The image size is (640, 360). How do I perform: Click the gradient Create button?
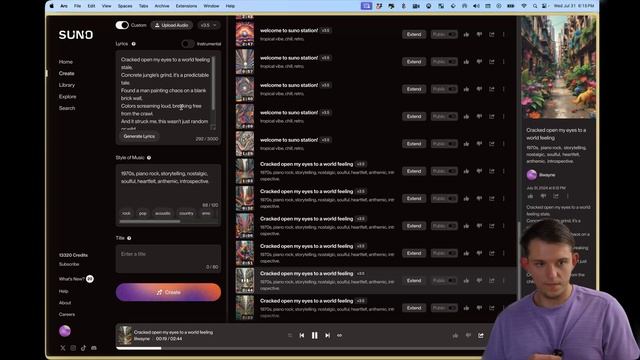tap(168, 292)
